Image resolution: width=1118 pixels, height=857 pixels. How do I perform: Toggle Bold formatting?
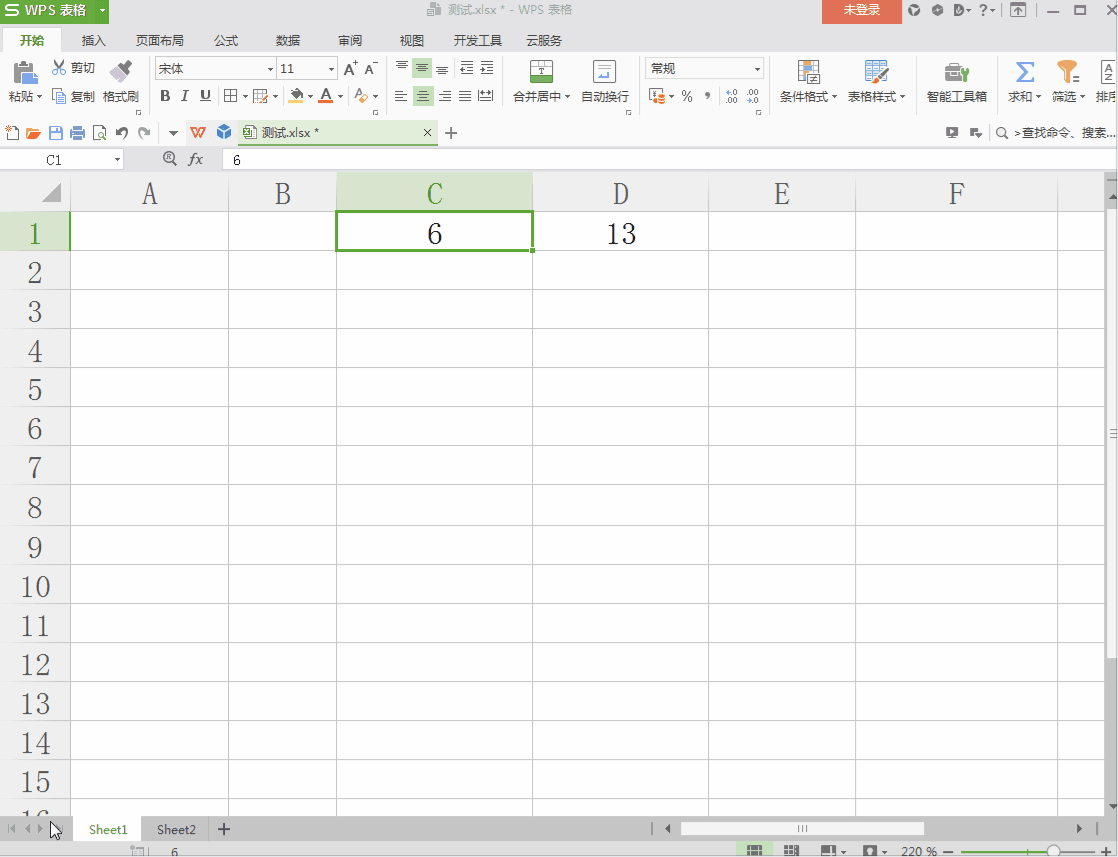165,96
